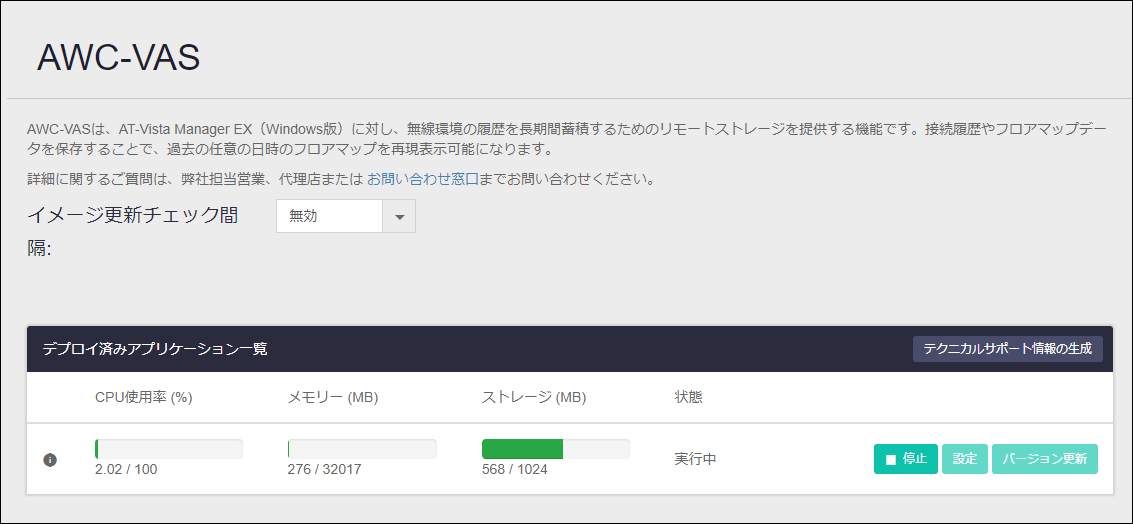Viewport: 1133px width, 524px height.
Task: Click the バージョン更新 button
Action: tap(1045, 459)
